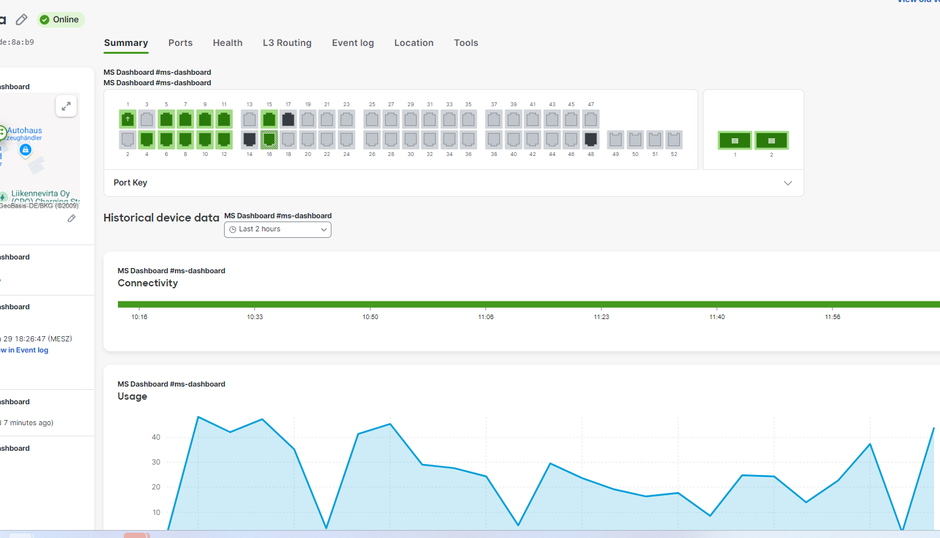Click the Online status badge
This screenshot has height=538, width=940.
[x=60, y=20]
